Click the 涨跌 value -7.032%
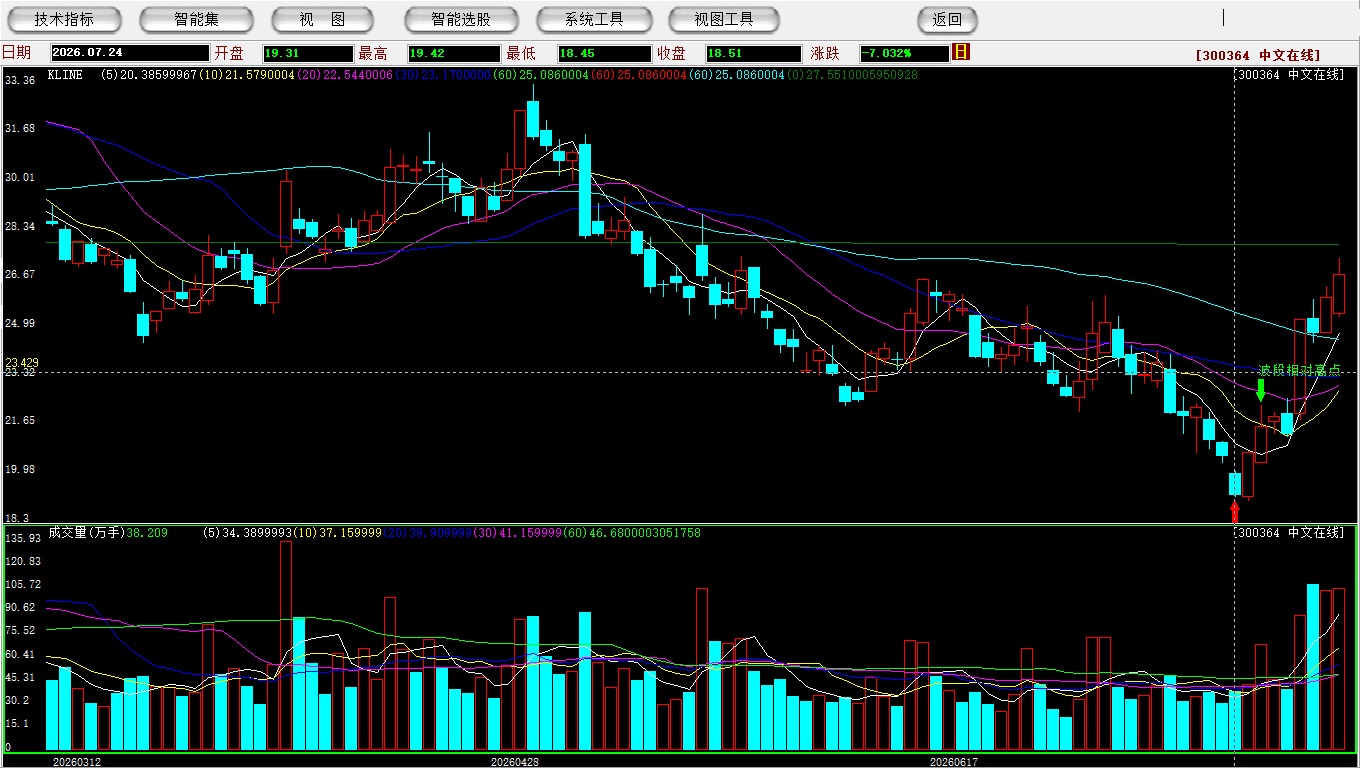This screenshot has width=1360, height=768. (904, 53)
